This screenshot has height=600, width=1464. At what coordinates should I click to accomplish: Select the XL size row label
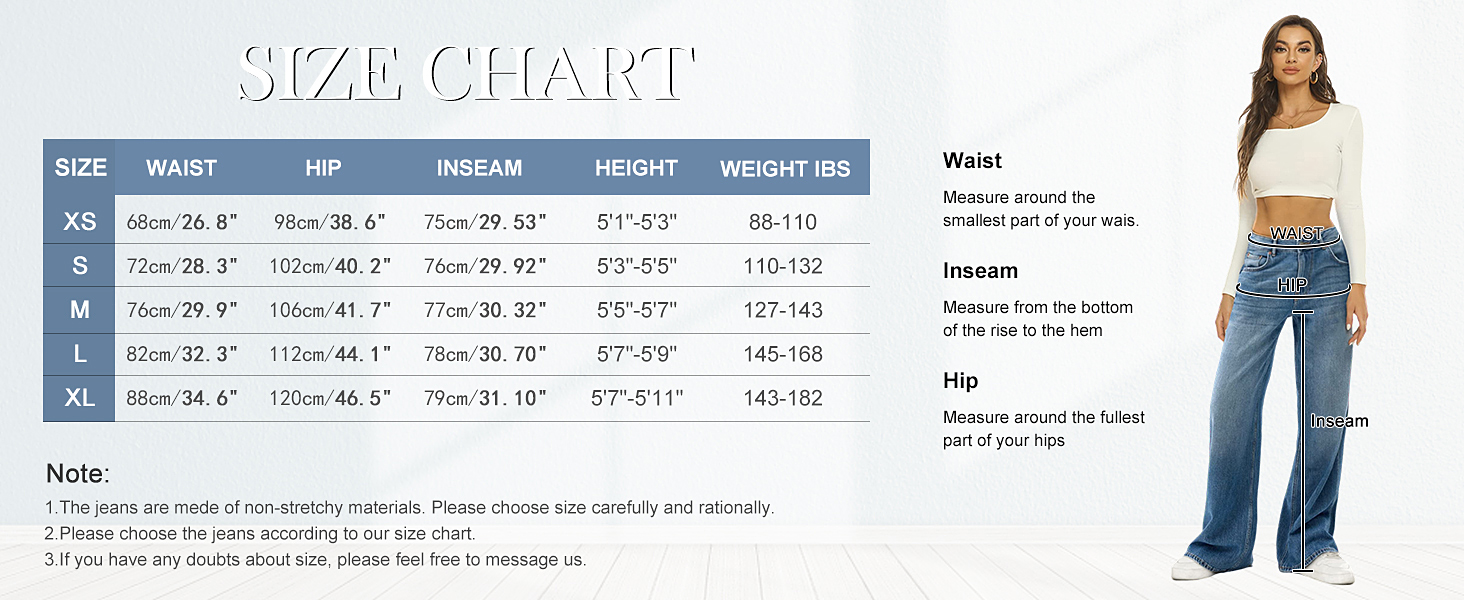tap(80, 398)
